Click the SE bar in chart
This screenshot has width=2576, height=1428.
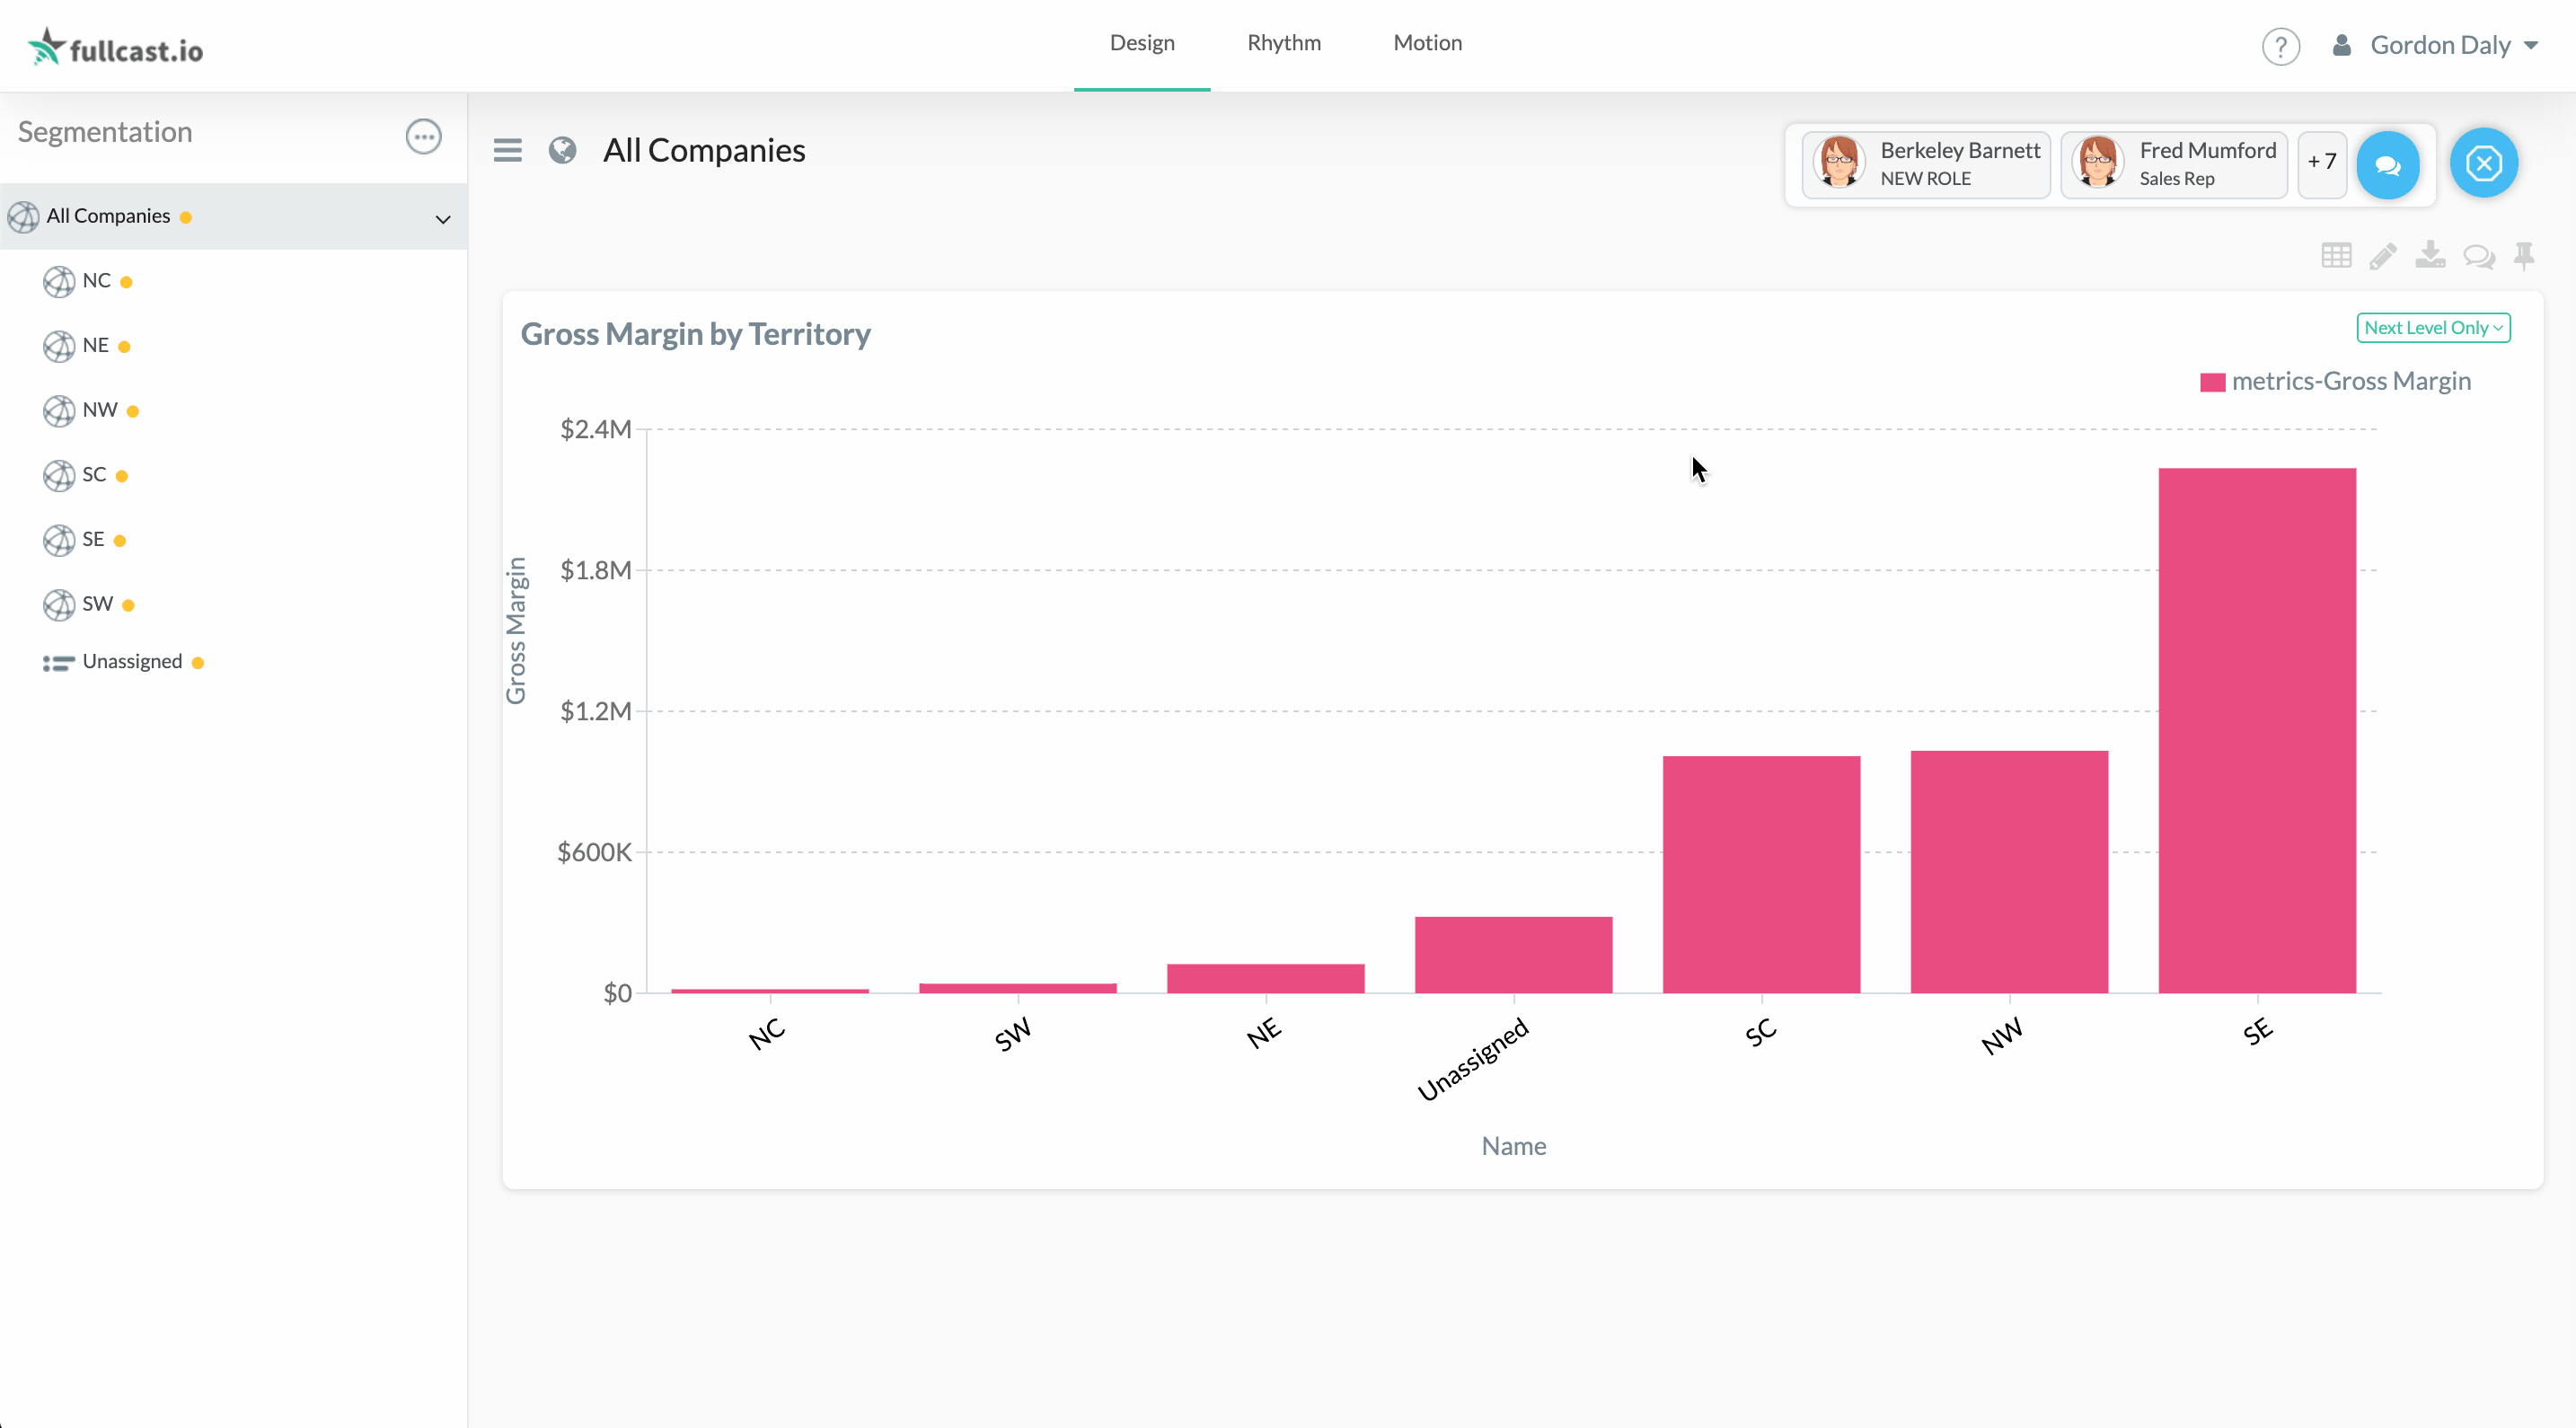[x=2256, y=730]
